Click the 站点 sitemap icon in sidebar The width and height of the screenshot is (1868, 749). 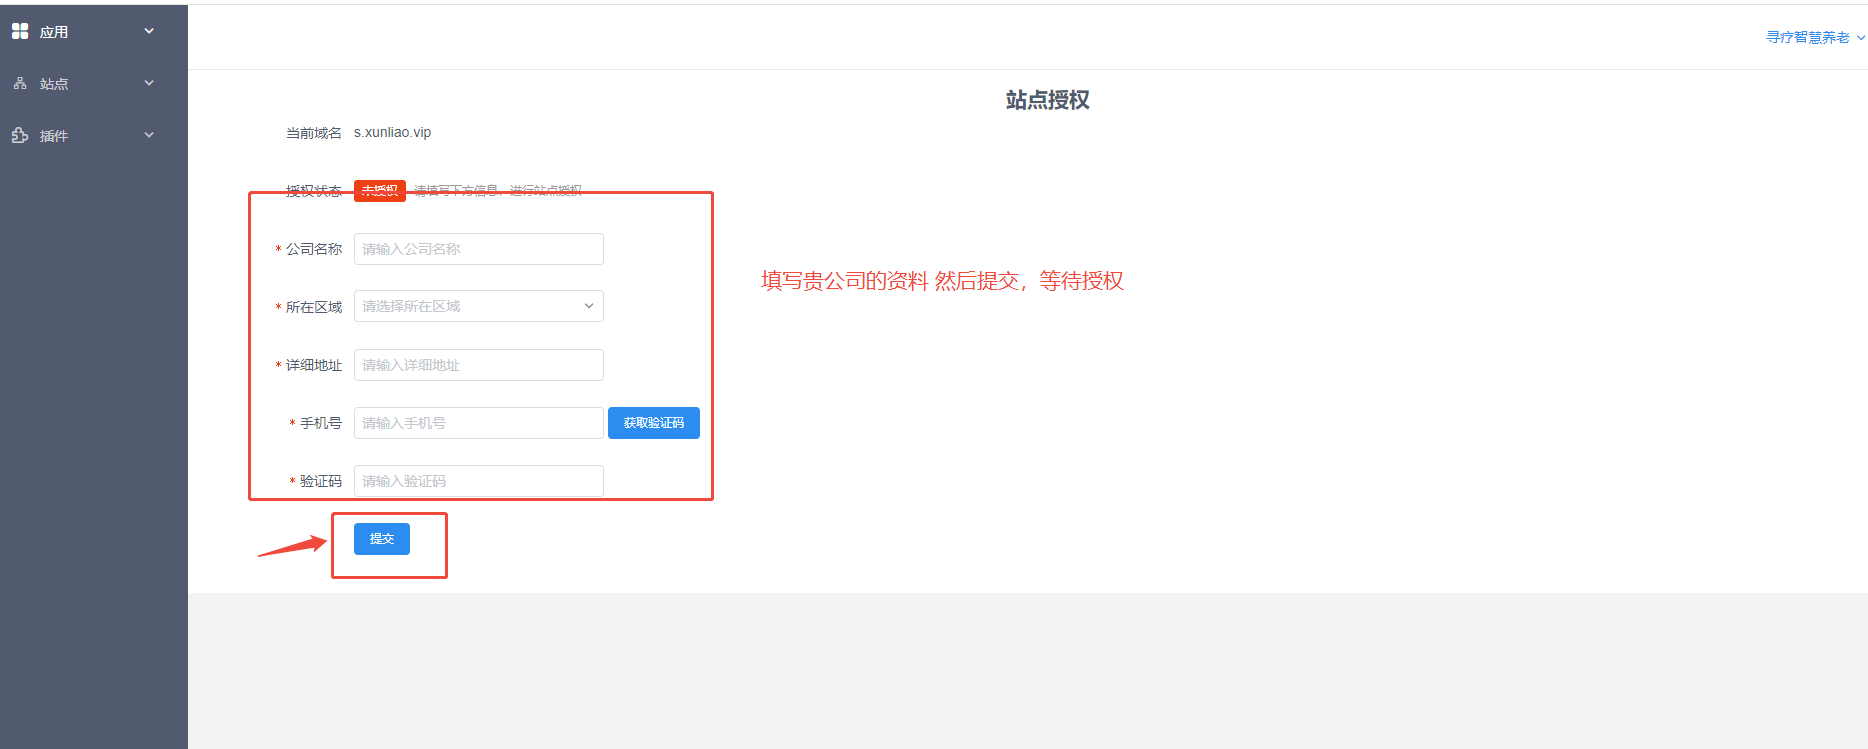[20, 84]
